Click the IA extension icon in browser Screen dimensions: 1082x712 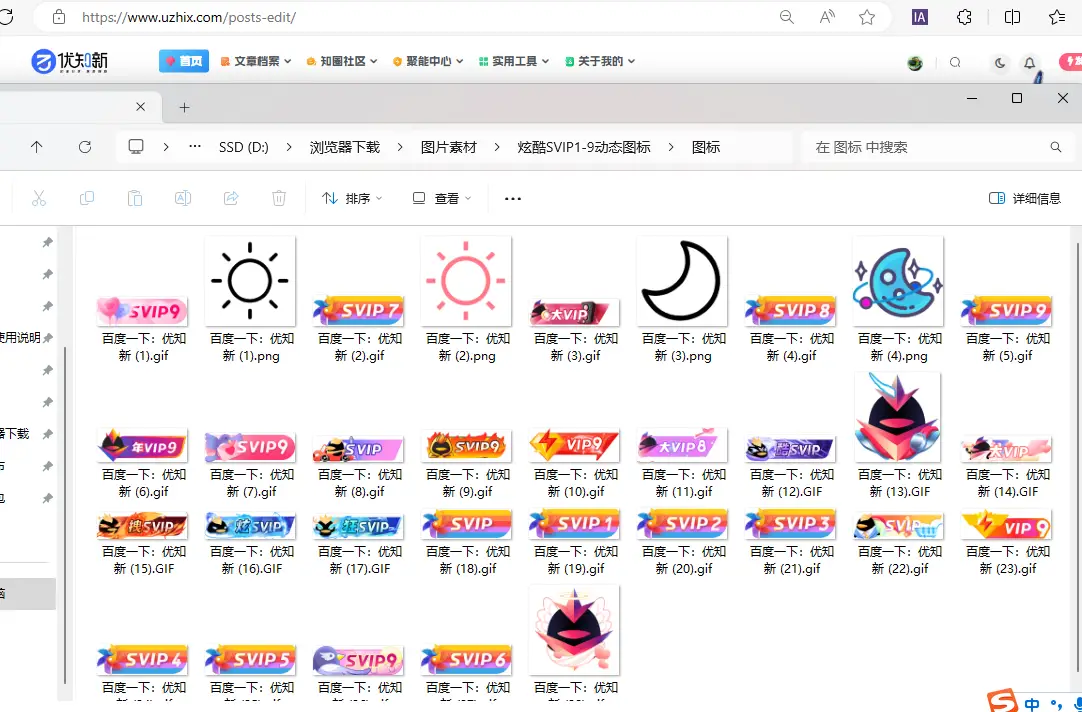click(x=919, y=17)
